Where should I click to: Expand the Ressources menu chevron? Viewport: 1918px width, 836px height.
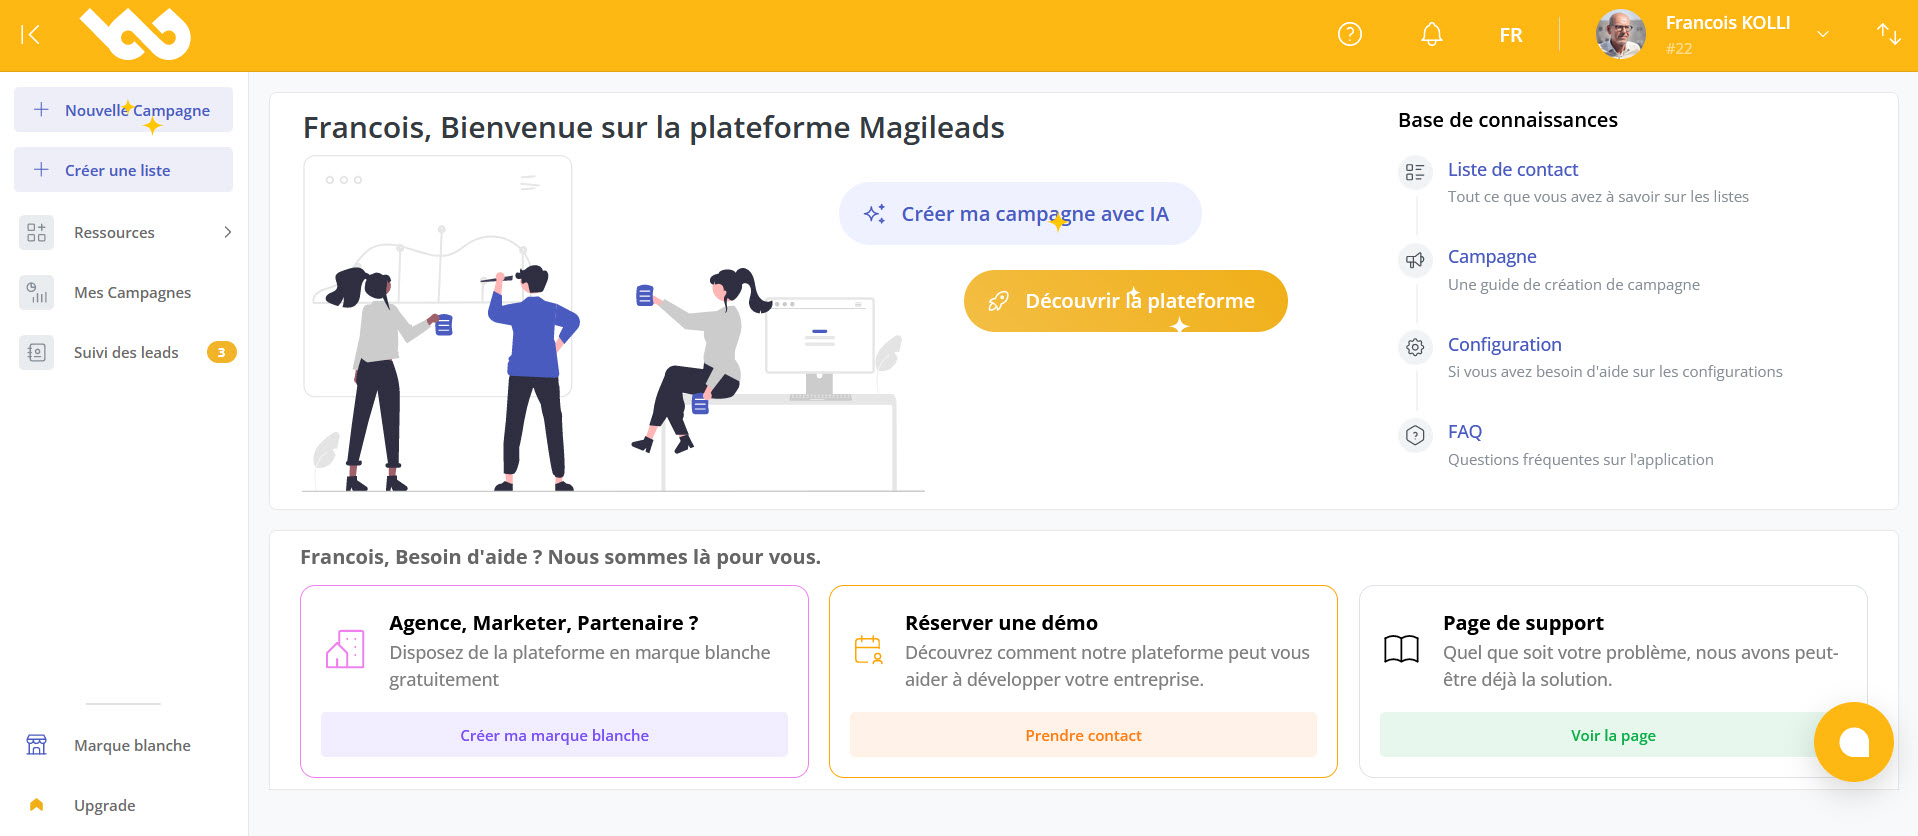pyautogui.click(x=229, y=232)
